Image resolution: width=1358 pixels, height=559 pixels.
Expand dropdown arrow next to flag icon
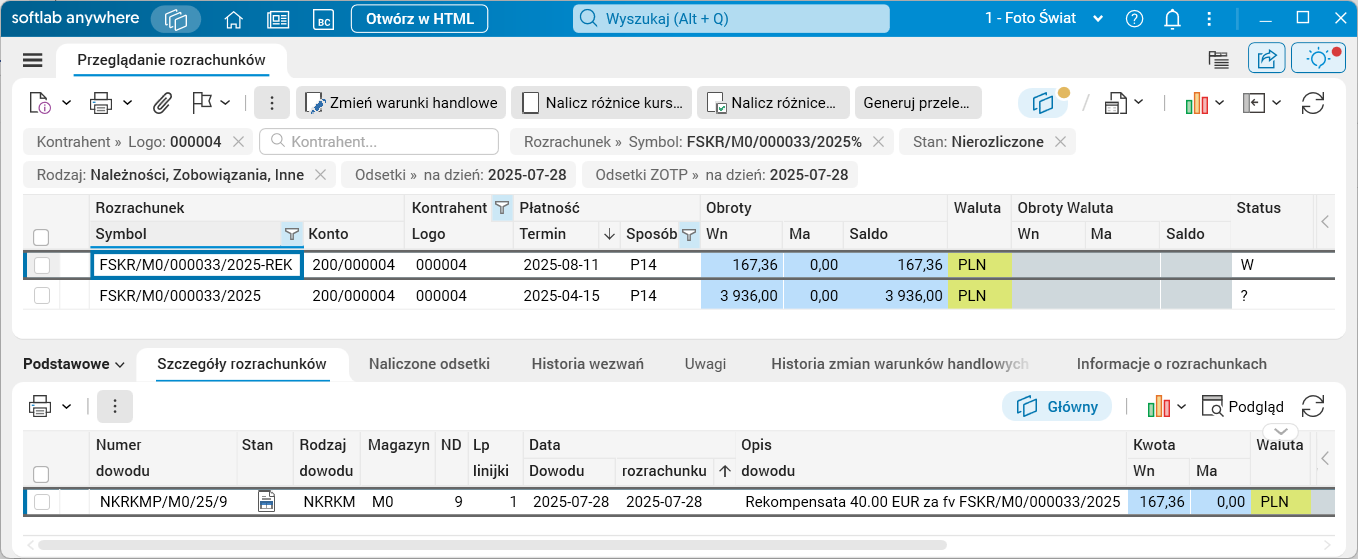226,102
